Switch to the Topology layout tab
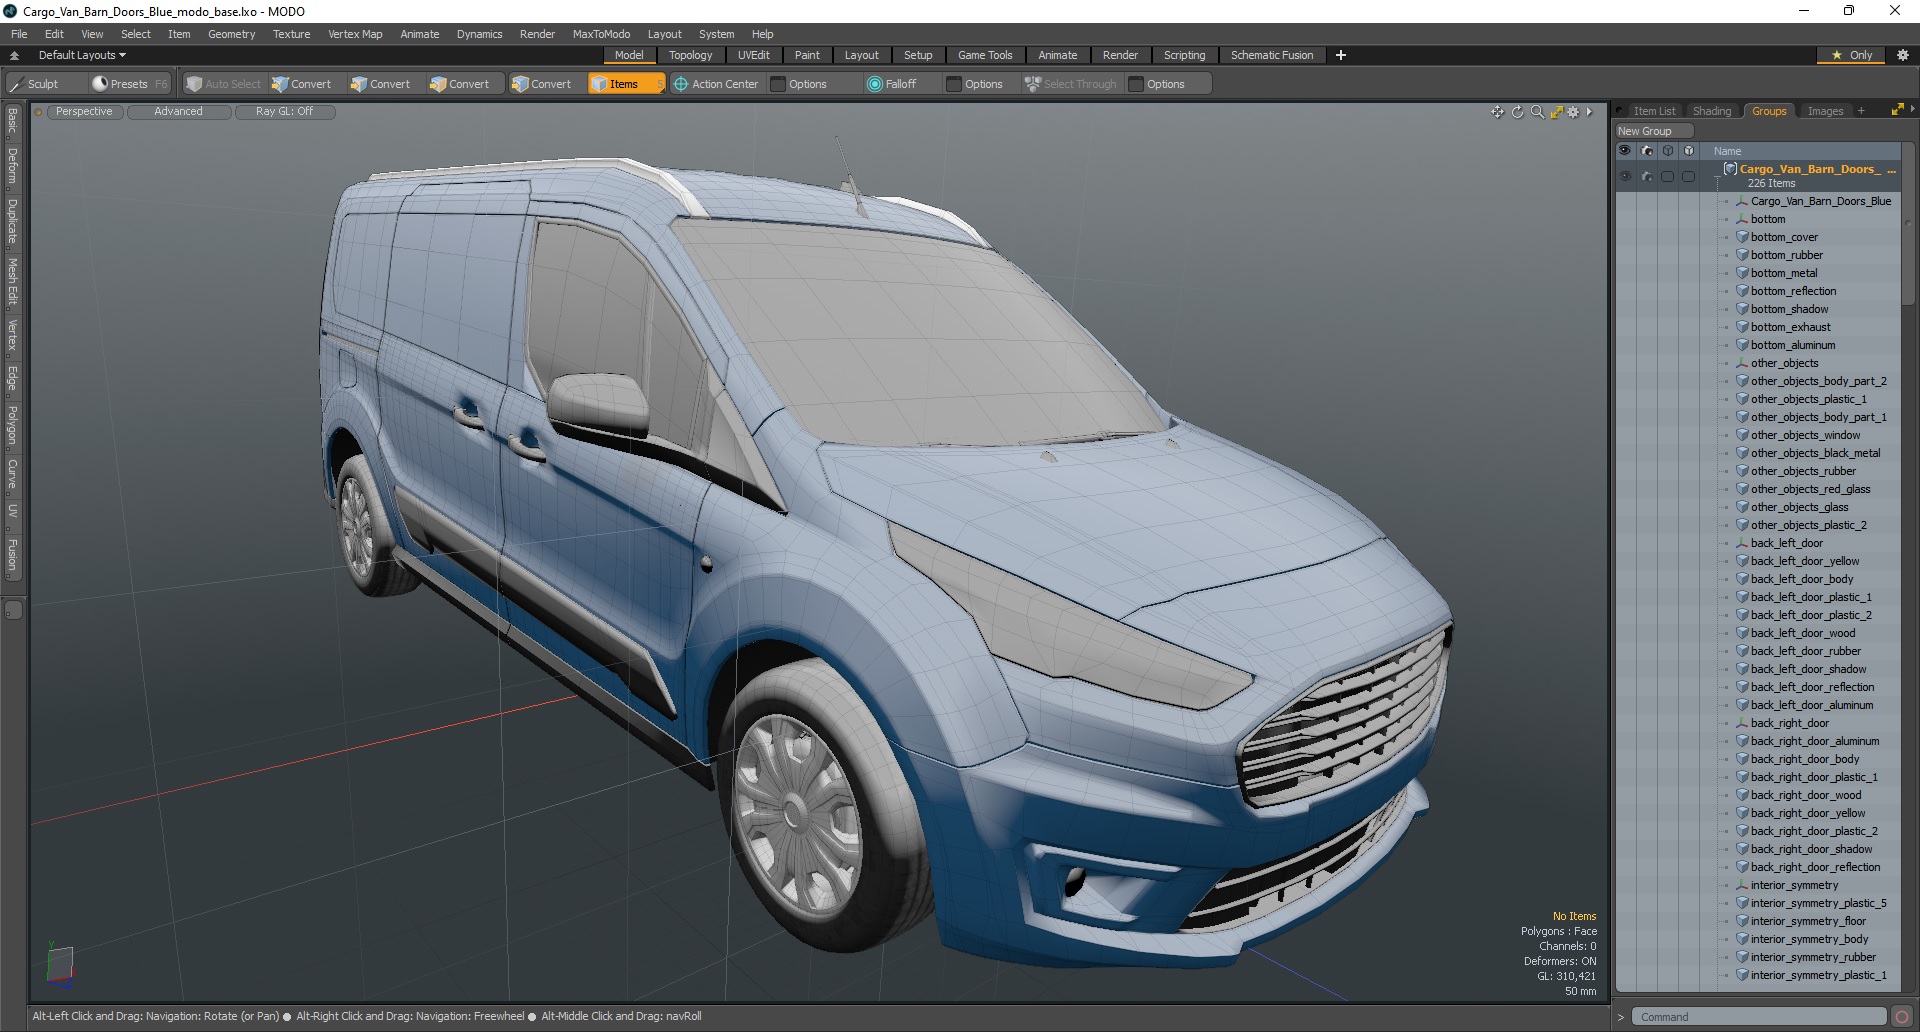1920x1032 pixels. pos(690,55)
